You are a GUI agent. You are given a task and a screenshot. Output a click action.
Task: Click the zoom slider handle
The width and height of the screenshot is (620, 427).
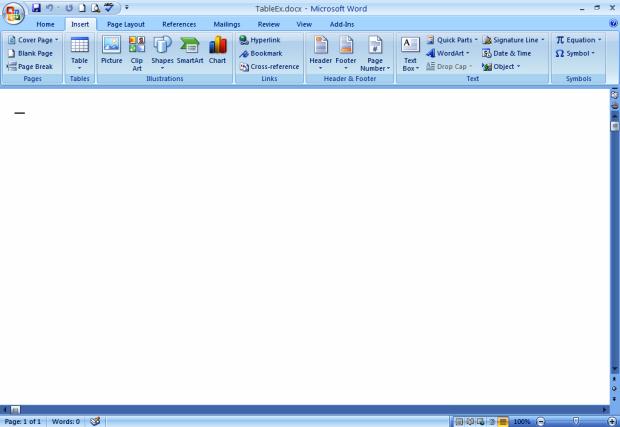click(x=575, y=422)
